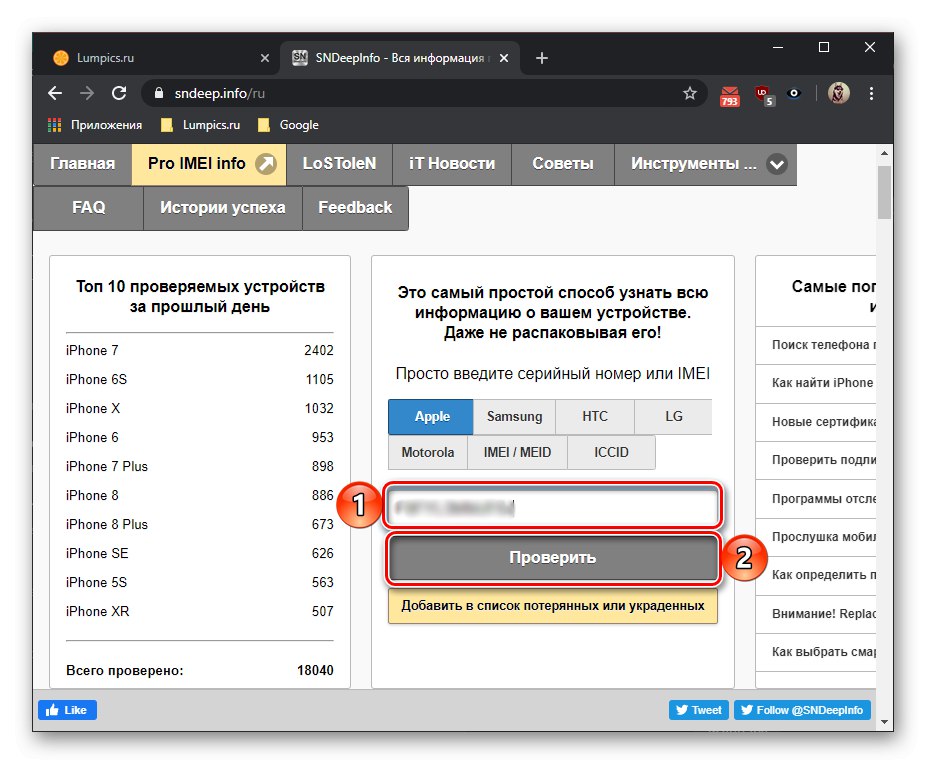Click Добавить в список потерянных или украденных
This screenshot has height=764, width=926.
pos(552,606)
